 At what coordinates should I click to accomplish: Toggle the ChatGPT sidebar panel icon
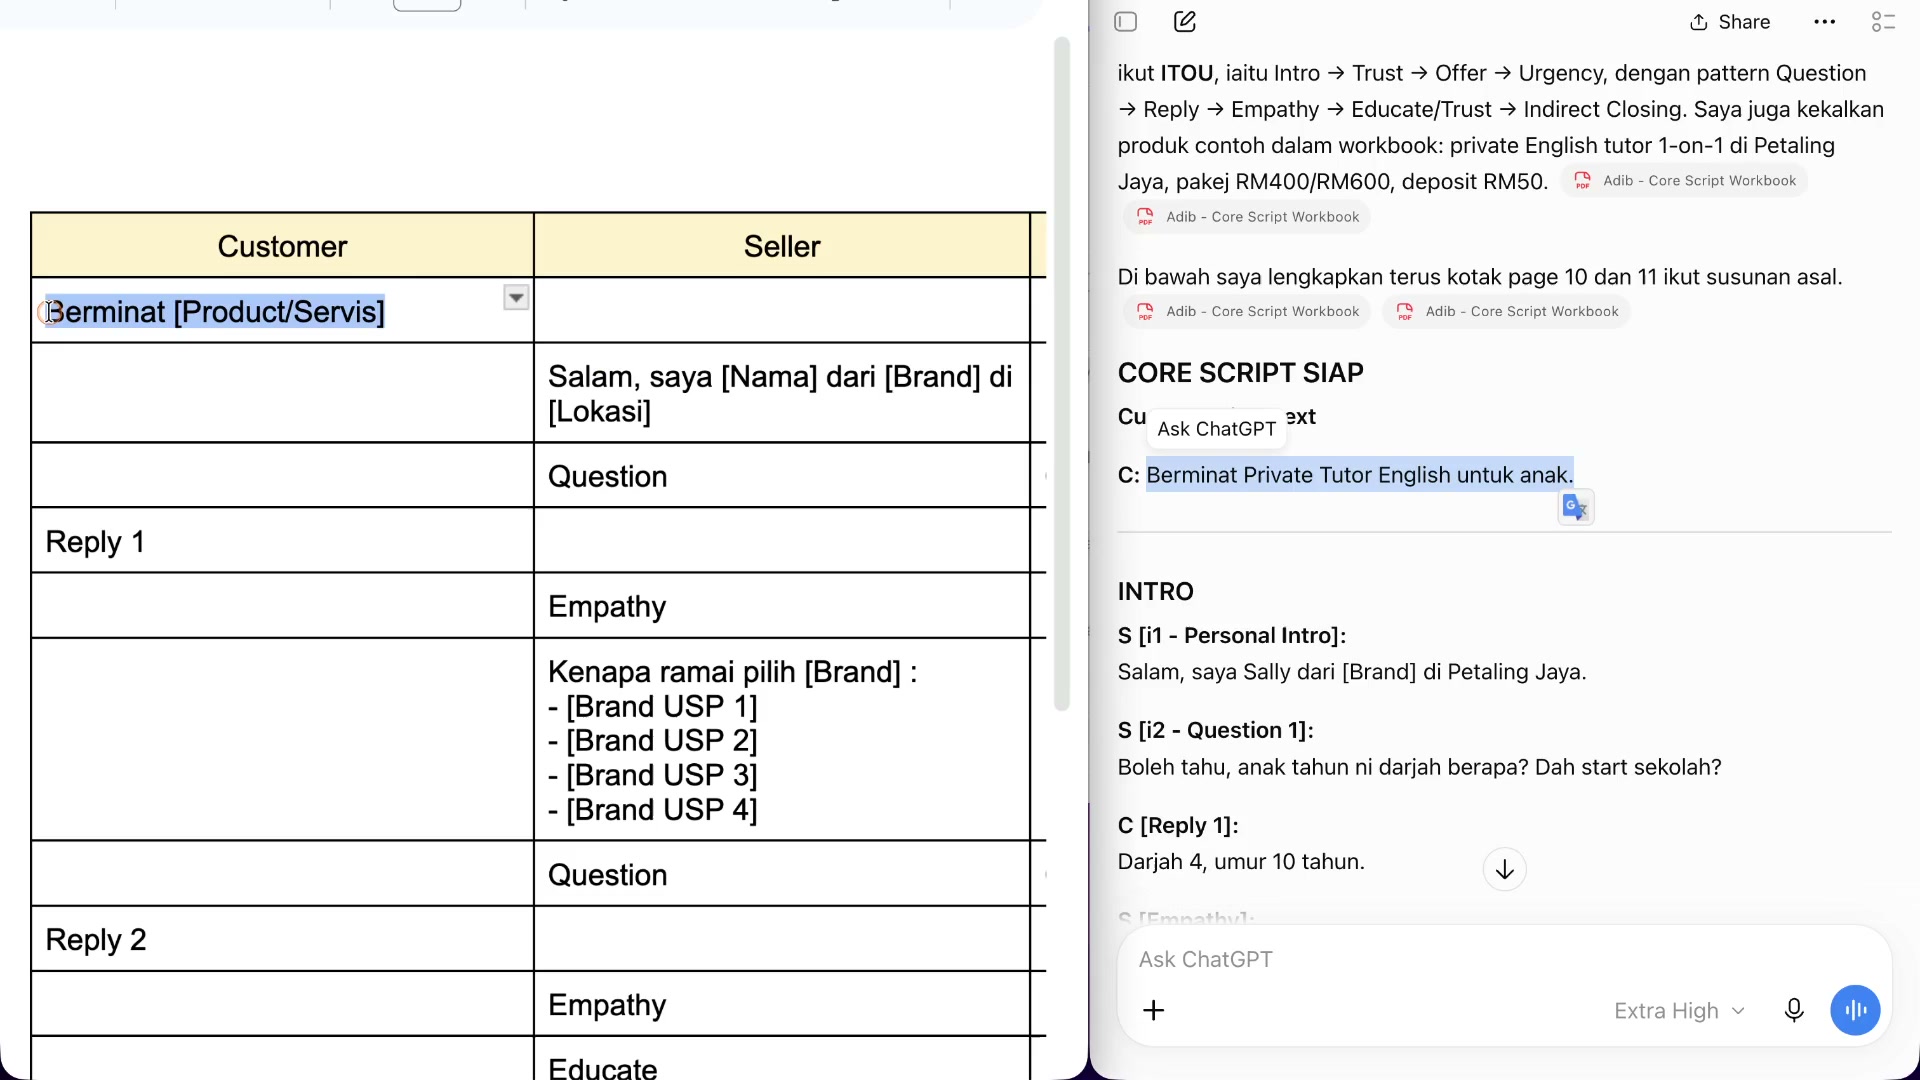[x=1126, y=22]
